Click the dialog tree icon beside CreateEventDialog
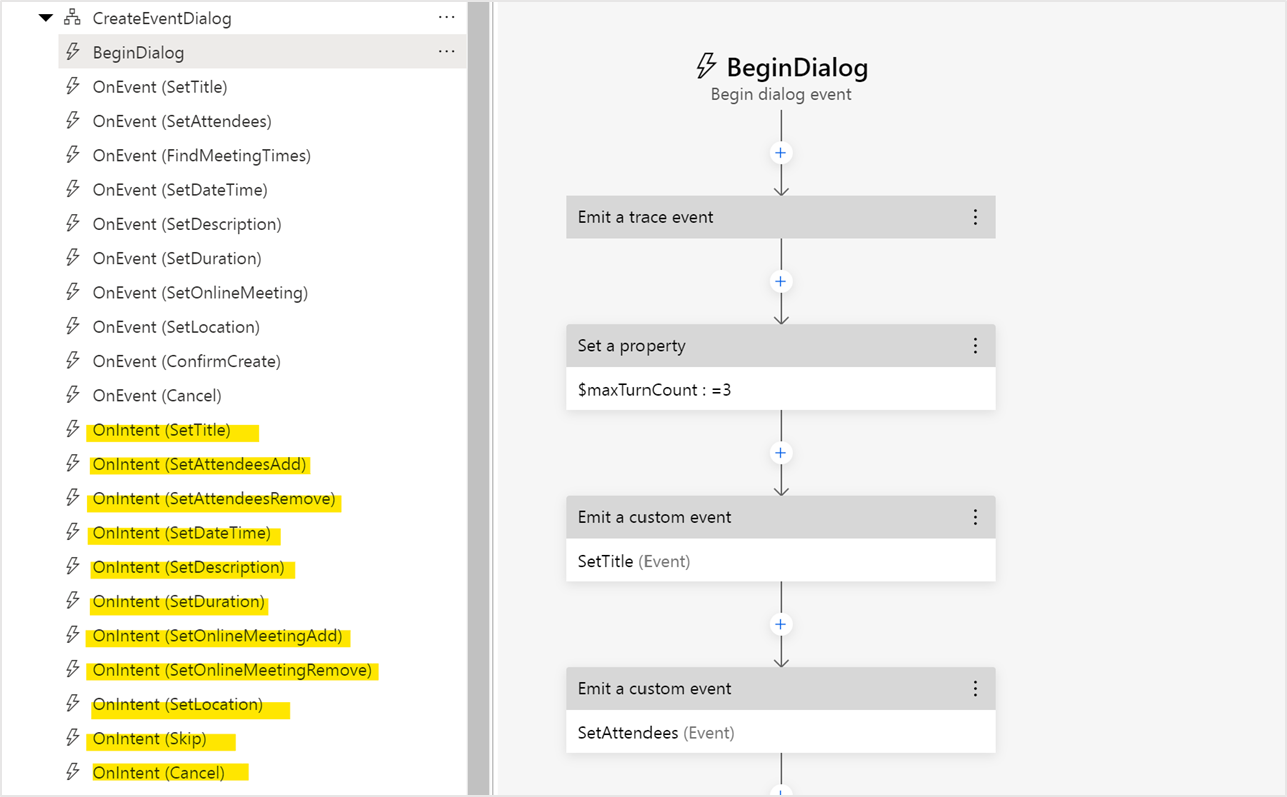 click(x=71, y=17)
